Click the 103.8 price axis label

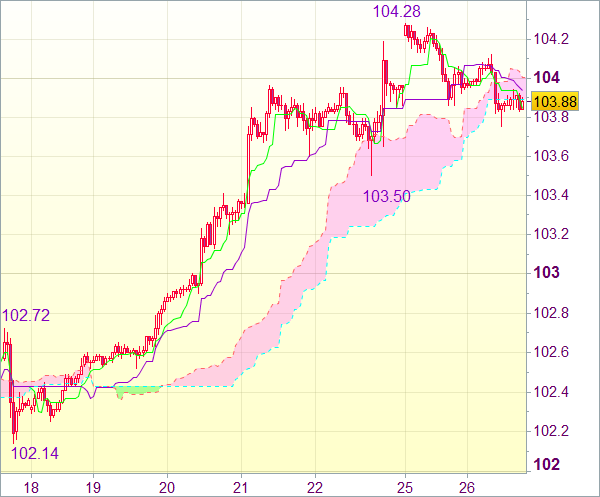pyautogui.click(x=551, y=117)
